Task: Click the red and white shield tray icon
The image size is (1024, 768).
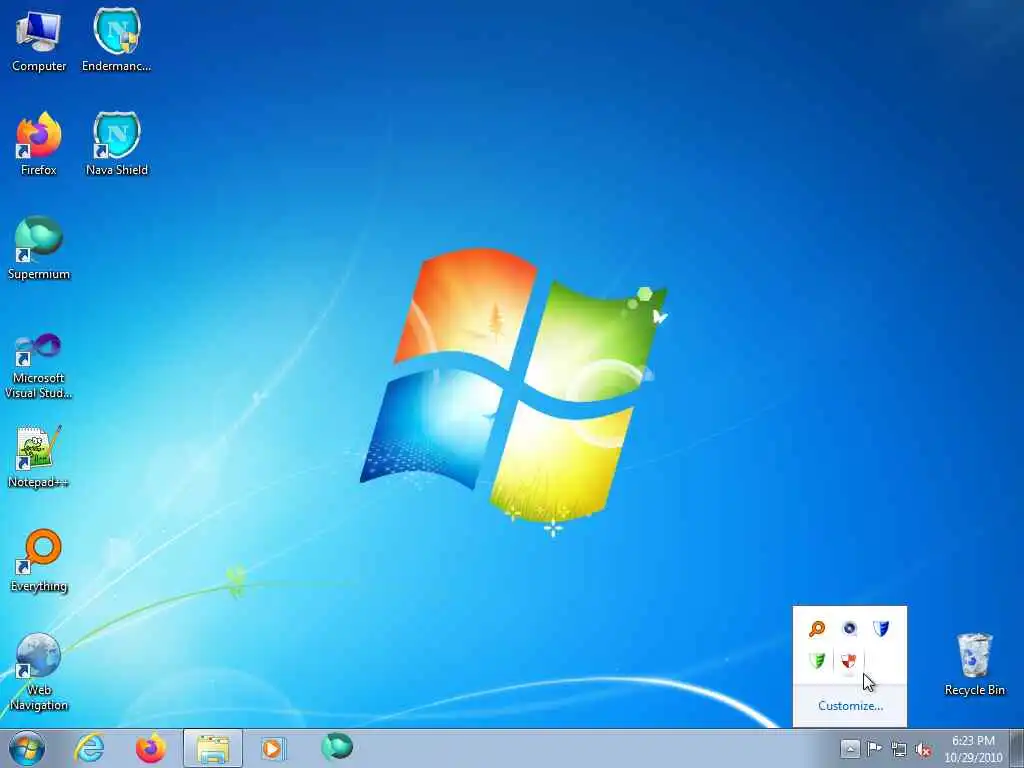Action: coord(848,660)
